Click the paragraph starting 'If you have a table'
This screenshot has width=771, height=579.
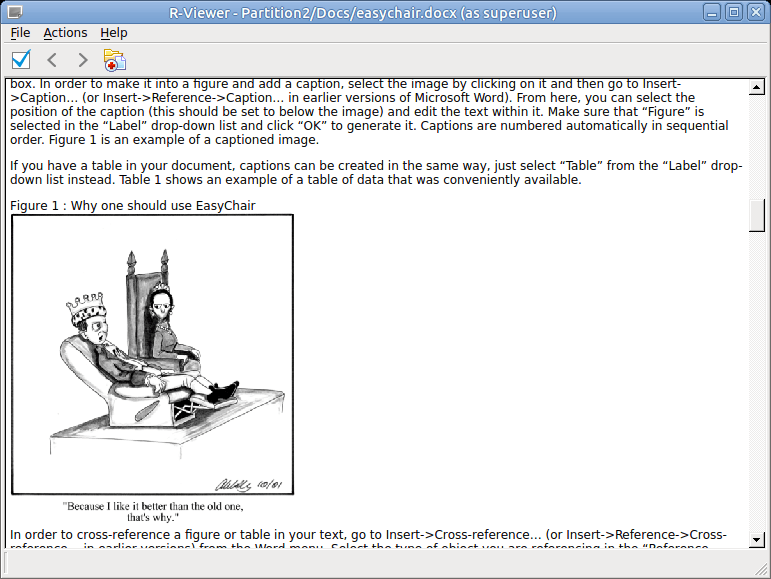click(x=376, y=173)
